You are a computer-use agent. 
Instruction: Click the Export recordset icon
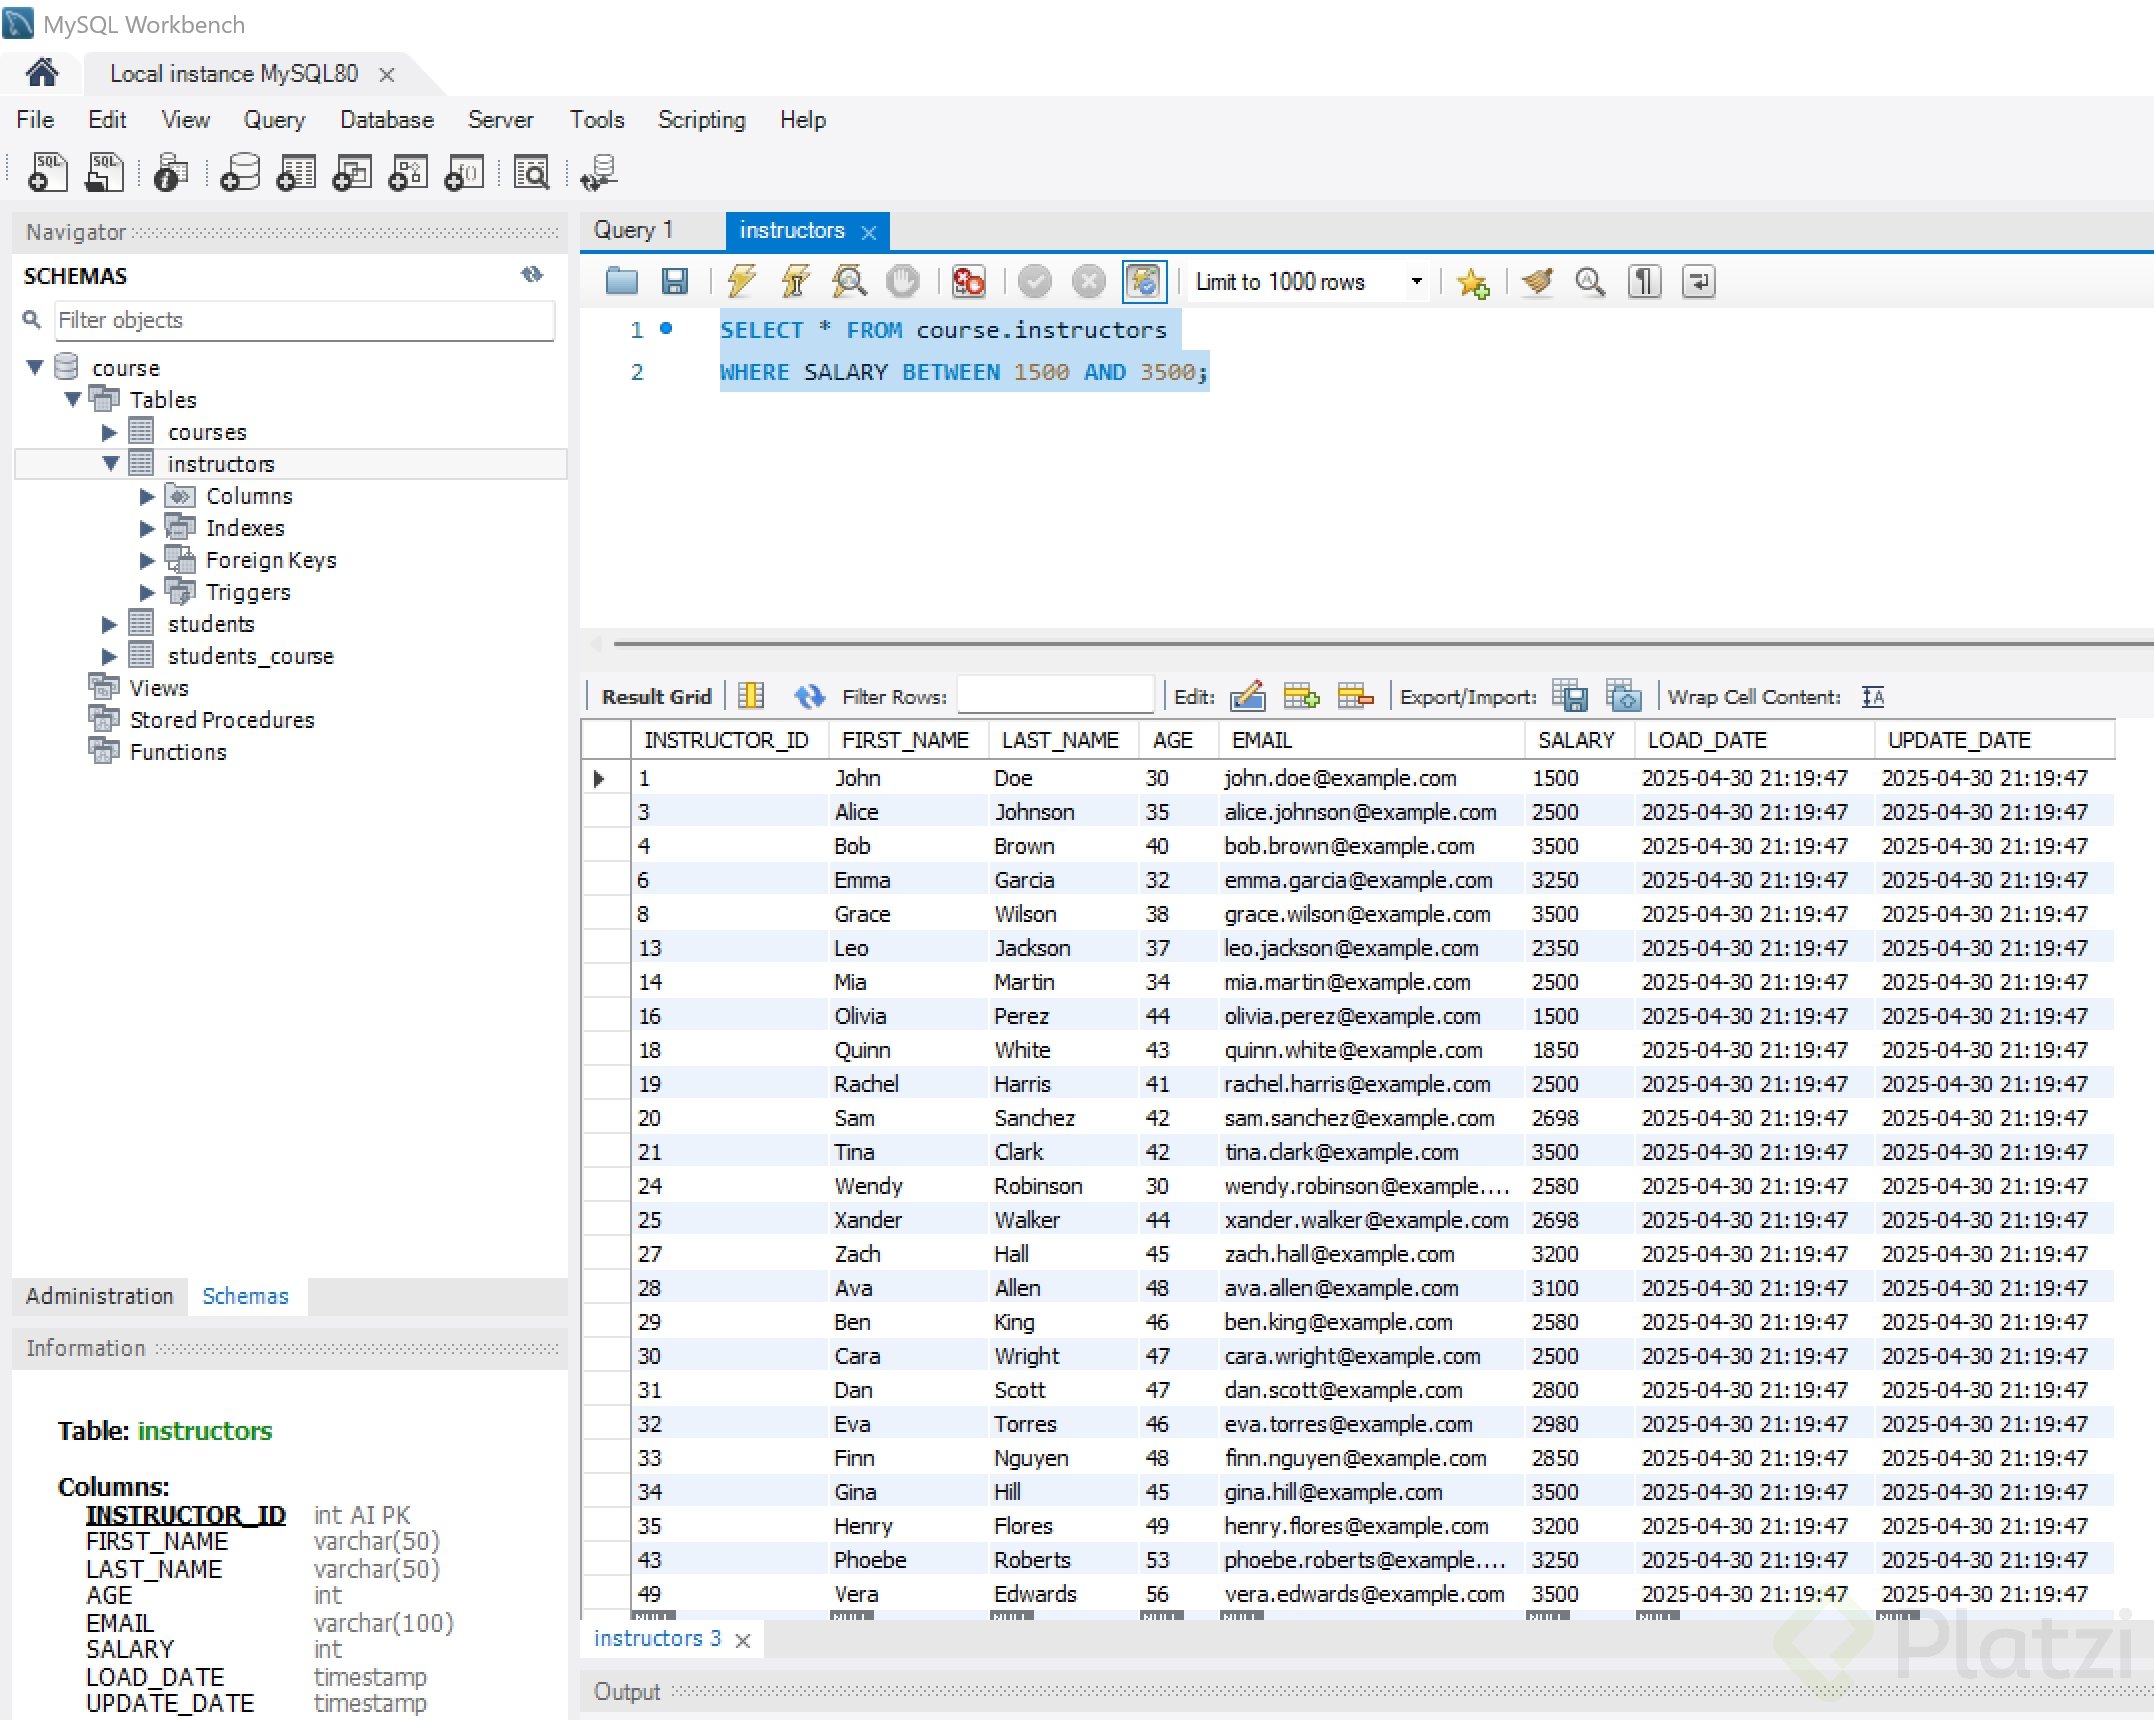1569,696
